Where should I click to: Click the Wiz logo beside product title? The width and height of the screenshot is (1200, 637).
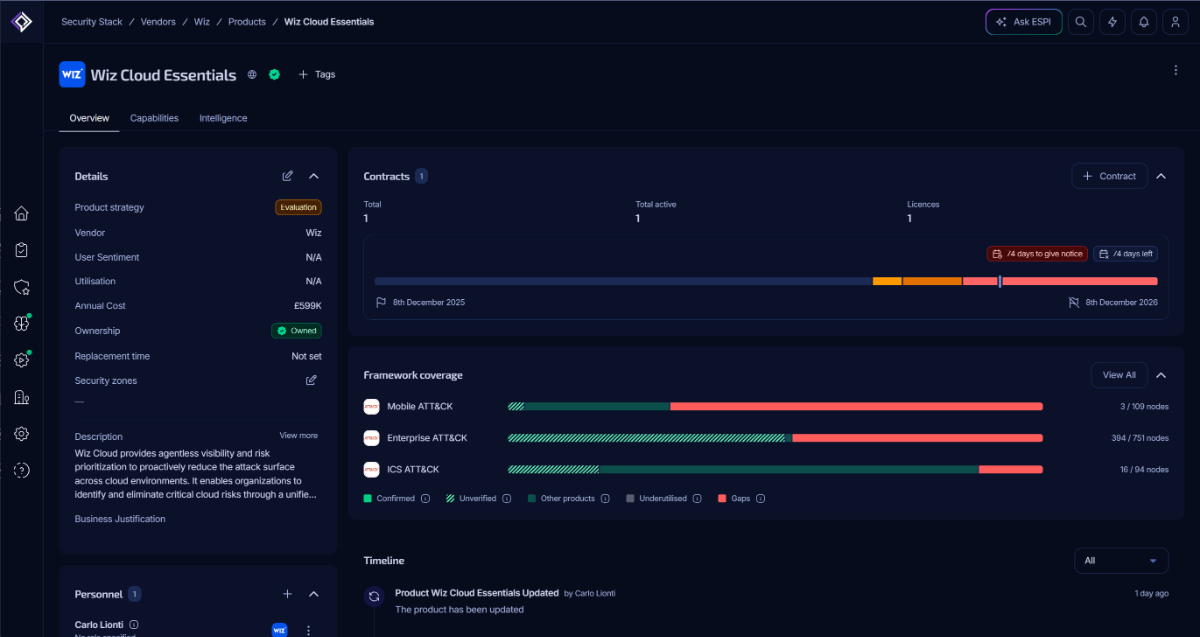click(x=72, y=74)
